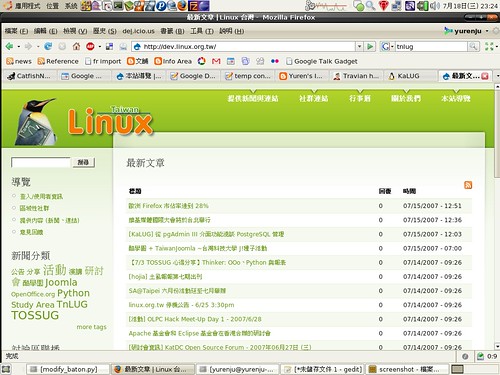Screen dimensions: 500x375
Task: Launch Firefox from the top panel
Action: point(182,5)
